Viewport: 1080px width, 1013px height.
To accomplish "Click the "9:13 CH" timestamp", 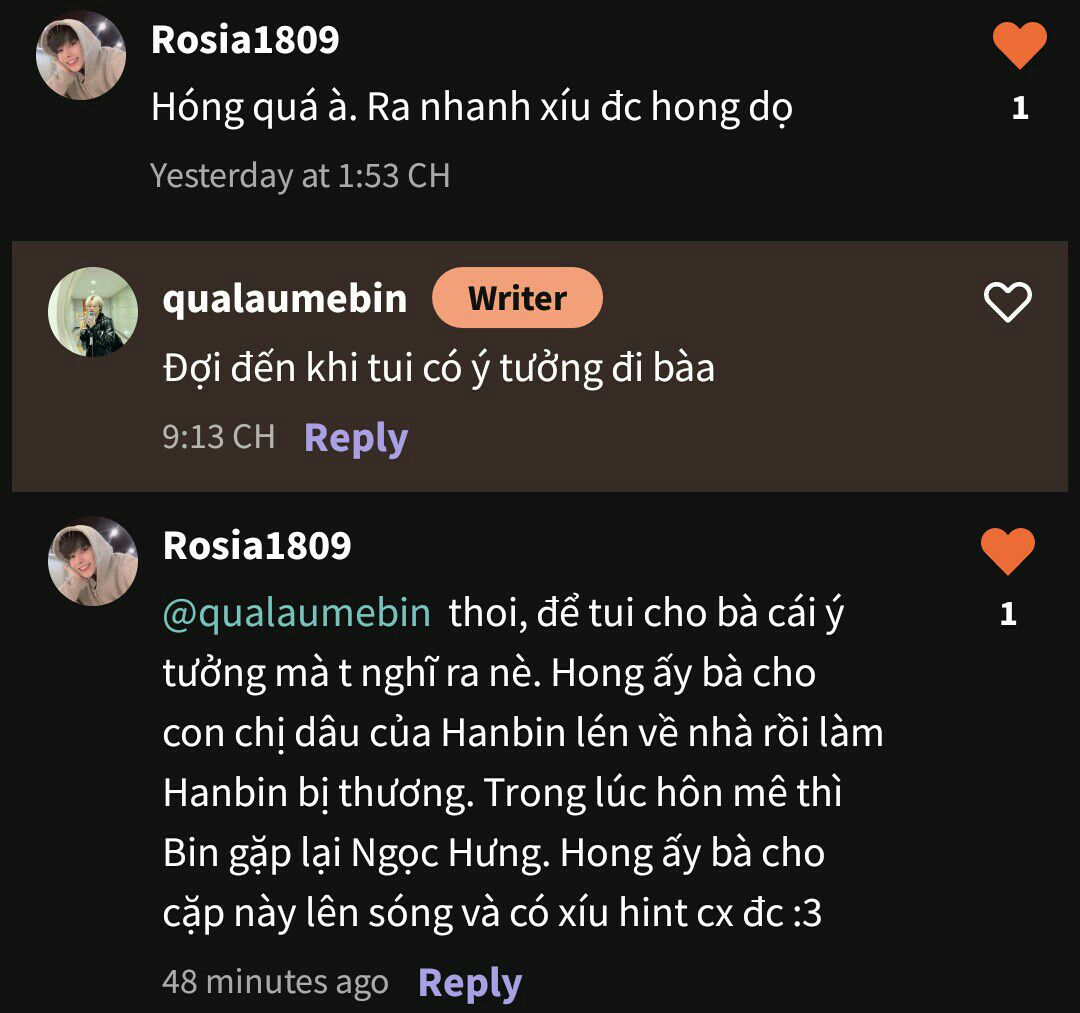I will (x=218, y=437).
